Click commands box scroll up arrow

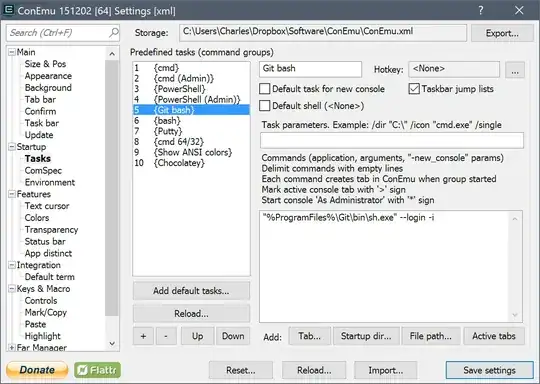click(515, 219)
